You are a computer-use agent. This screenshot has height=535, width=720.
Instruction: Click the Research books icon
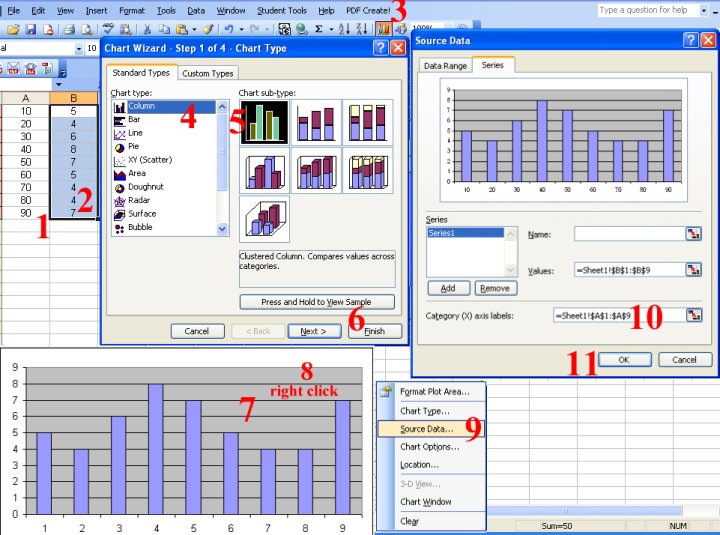pyautogui.click(x=125, y=30)
